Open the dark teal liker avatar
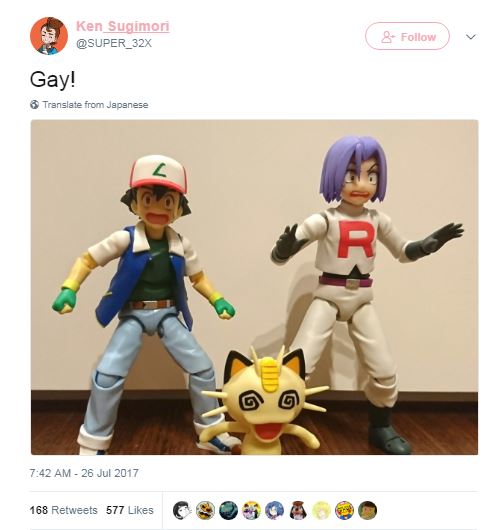Viewport: 496px width, 530px height. click(229, 510)
